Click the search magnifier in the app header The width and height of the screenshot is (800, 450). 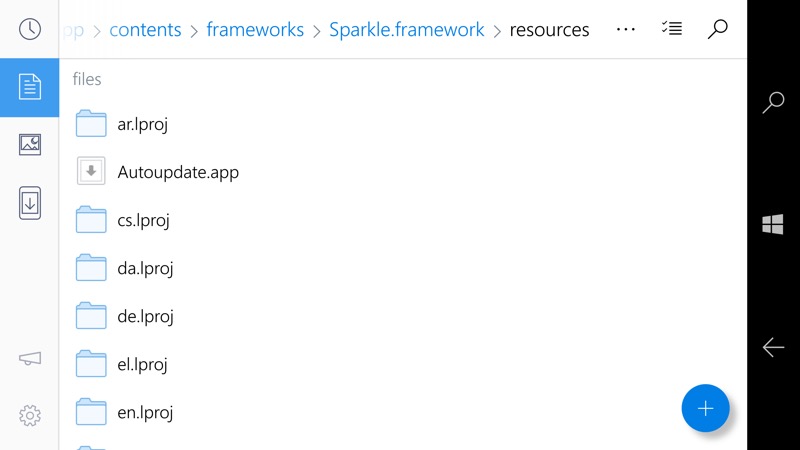pyautogui.click(x=717, y=29)
